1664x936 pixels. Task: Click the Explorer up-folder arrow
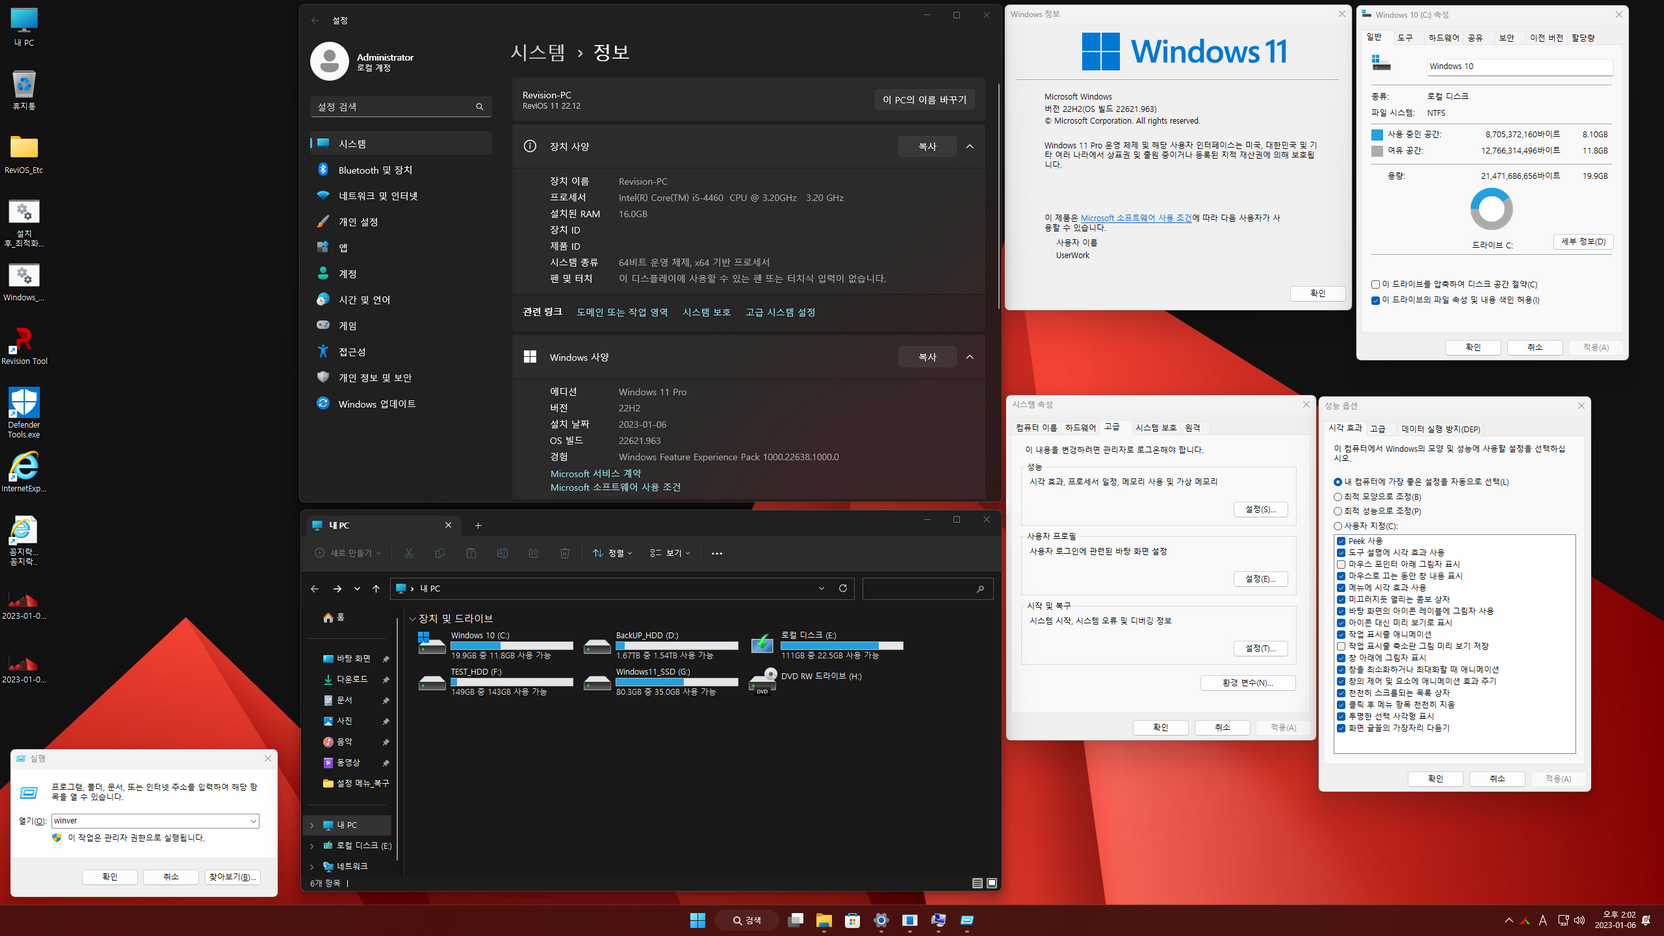click(x=376, y=589)
